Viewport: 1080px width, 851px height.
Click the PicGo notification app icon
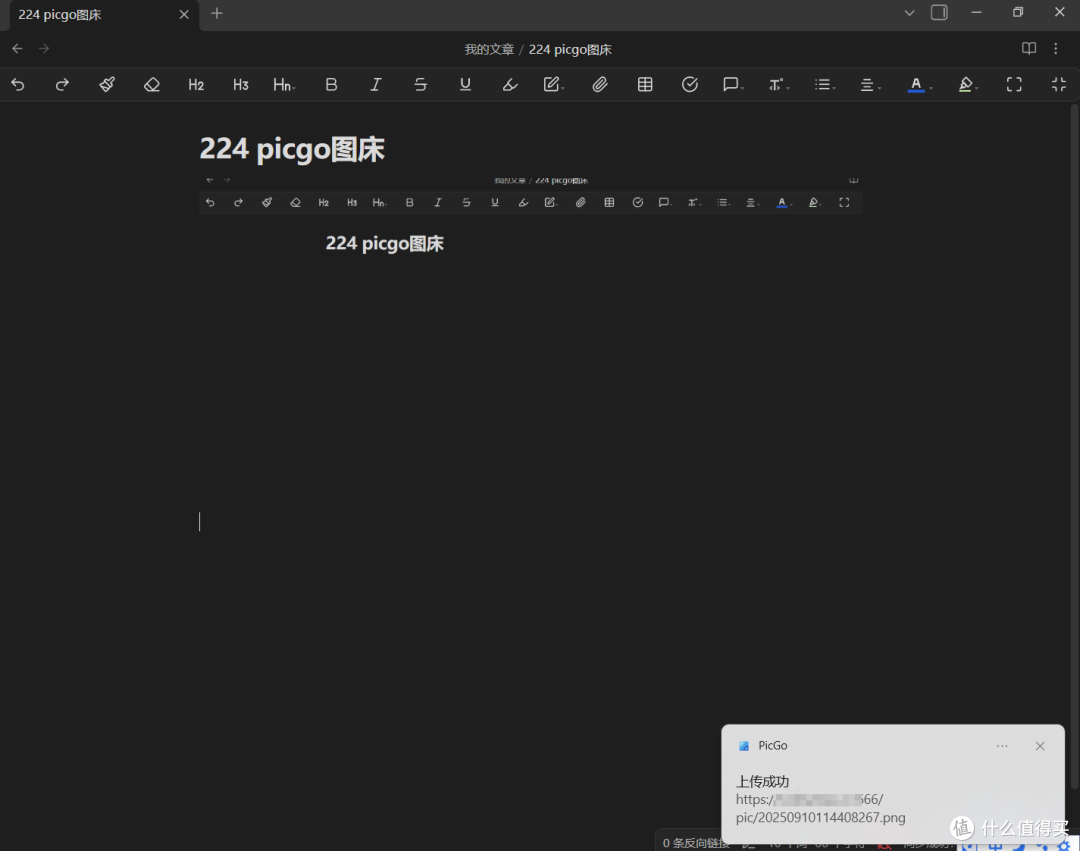point(743,746)
